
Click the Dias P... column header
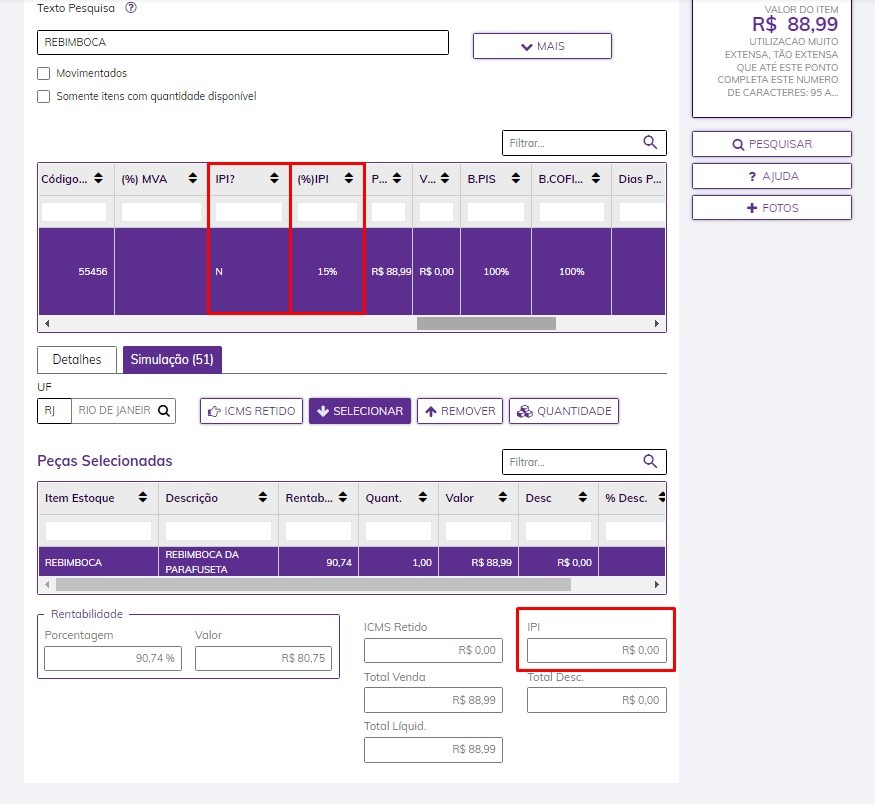coord(640,179)
